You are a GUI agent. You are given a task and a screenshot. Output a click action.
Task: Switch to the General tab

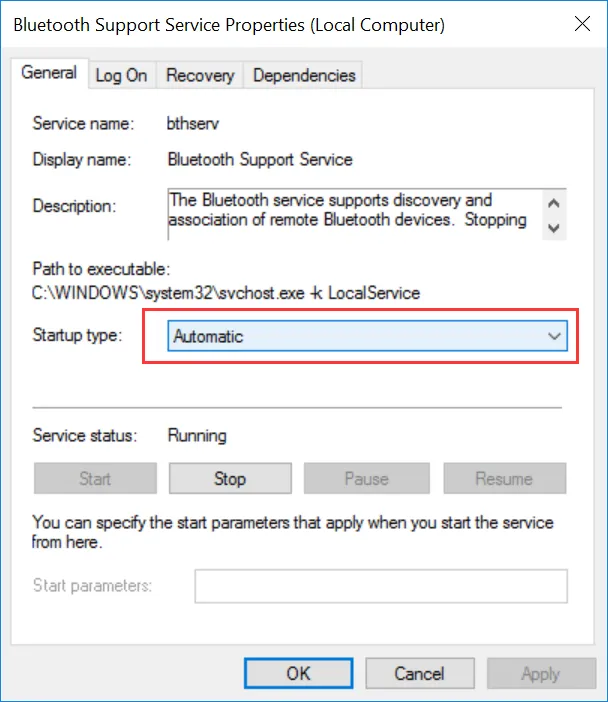pyautogui.click(x=49, y=73)
